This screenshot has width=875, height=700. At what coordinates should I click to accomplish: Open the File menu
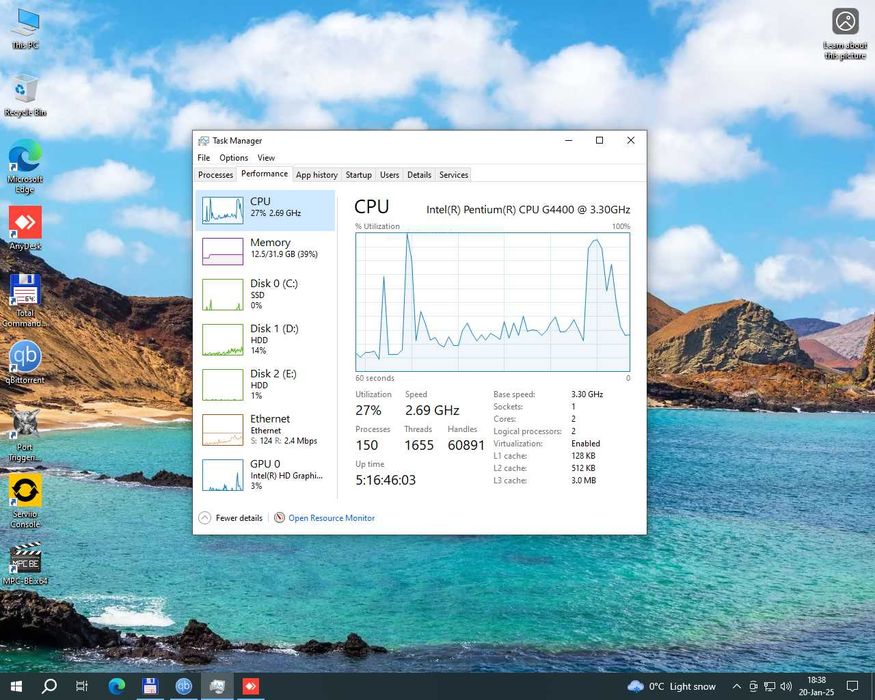(x=204, y=158)
